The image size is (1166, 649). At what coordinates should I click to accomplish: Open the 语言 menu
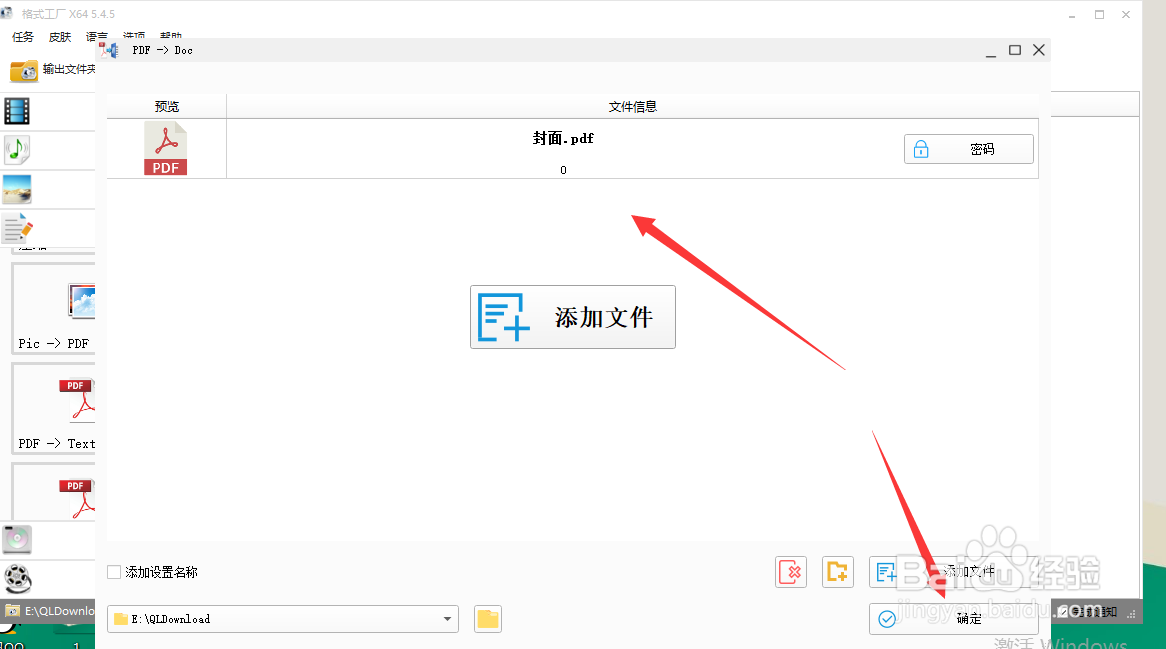click(95, 36)
